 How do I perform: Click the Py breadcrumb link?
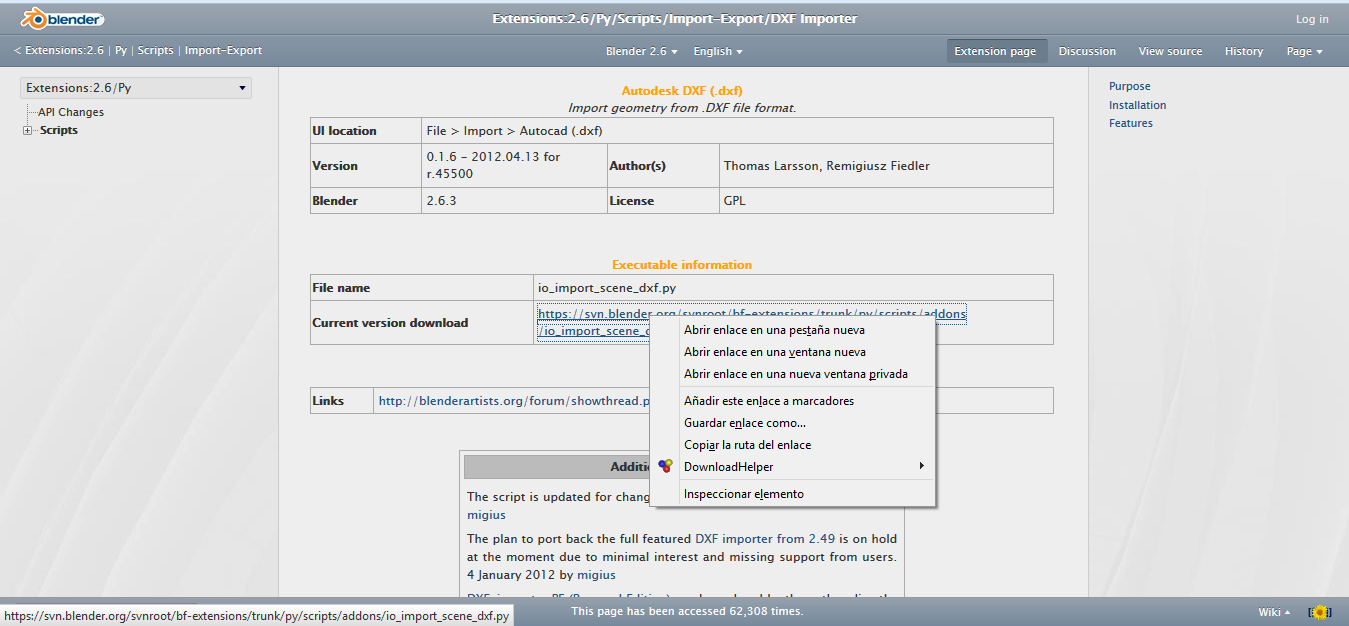point(121,51)
